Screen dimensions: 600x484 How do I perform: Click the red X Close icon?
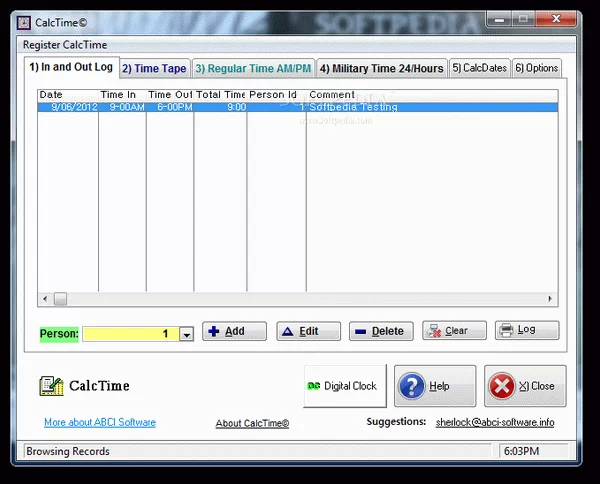tap(502, 386)
